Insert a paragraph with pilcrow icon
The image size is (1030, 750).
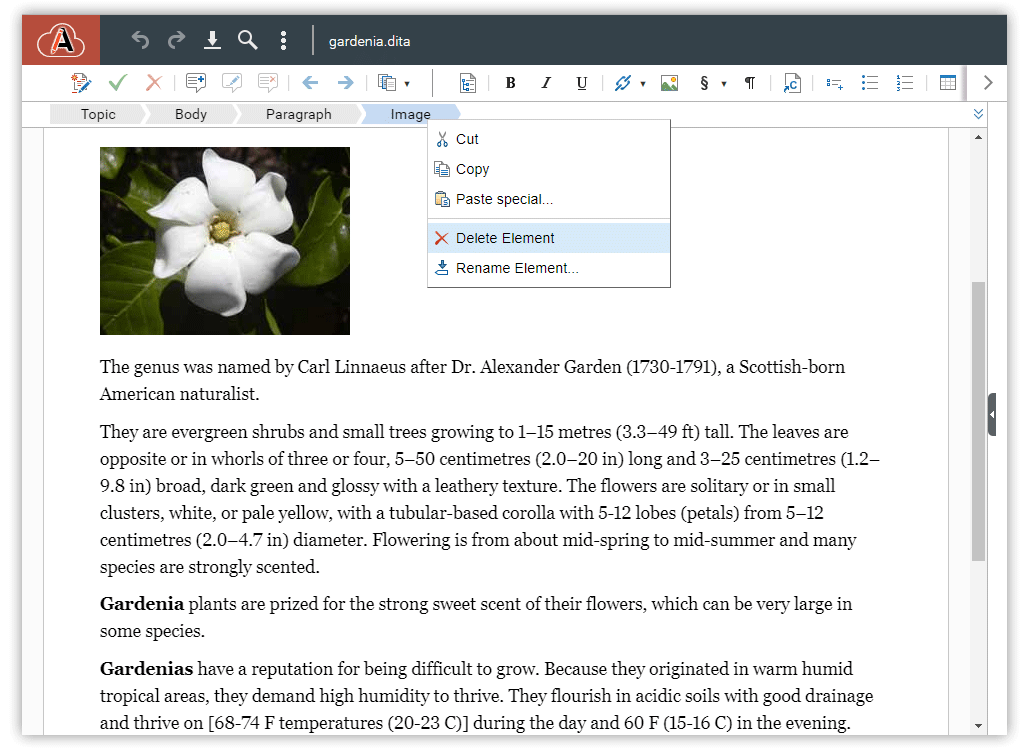750,83
